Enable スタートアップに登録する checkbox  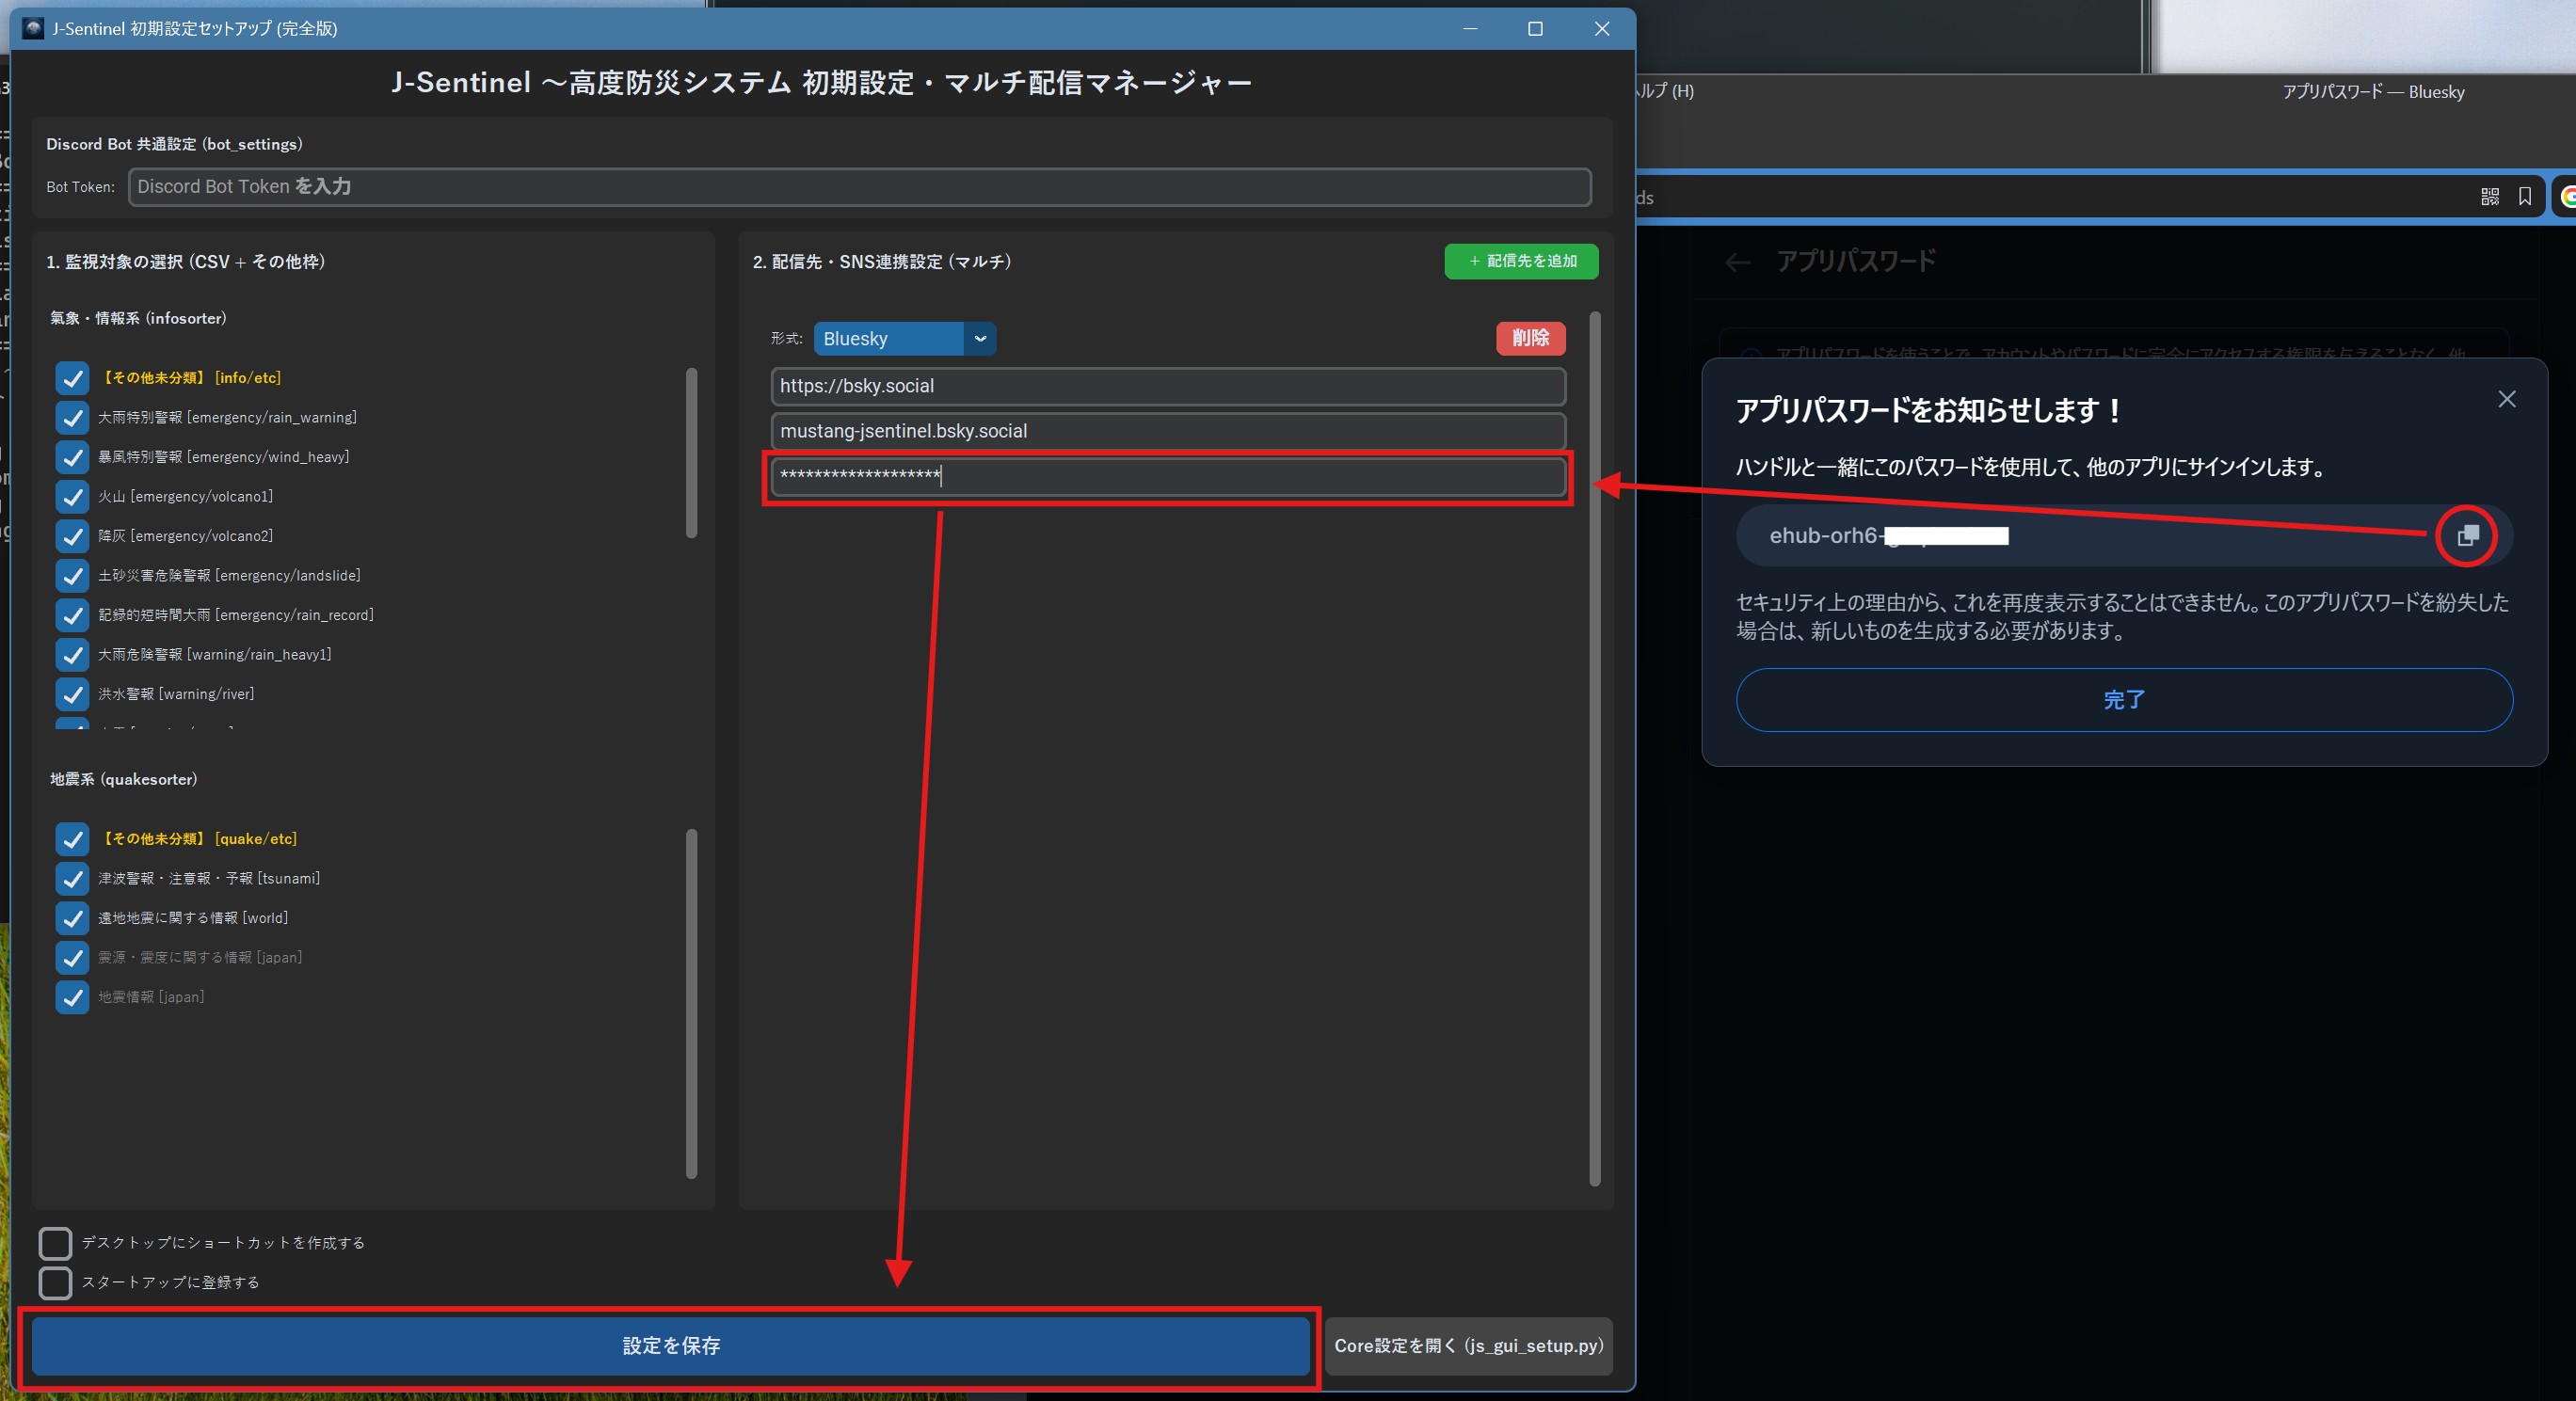[x=55, y=1282]
